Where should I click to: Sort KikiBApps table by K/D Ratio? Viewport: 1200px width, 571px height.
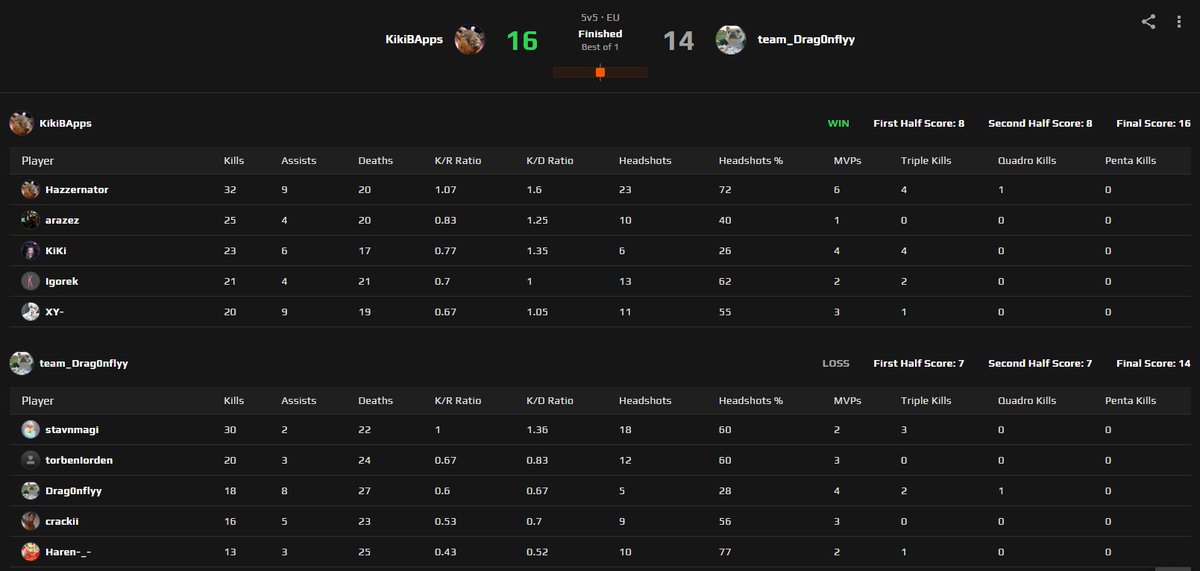point(550,160)
